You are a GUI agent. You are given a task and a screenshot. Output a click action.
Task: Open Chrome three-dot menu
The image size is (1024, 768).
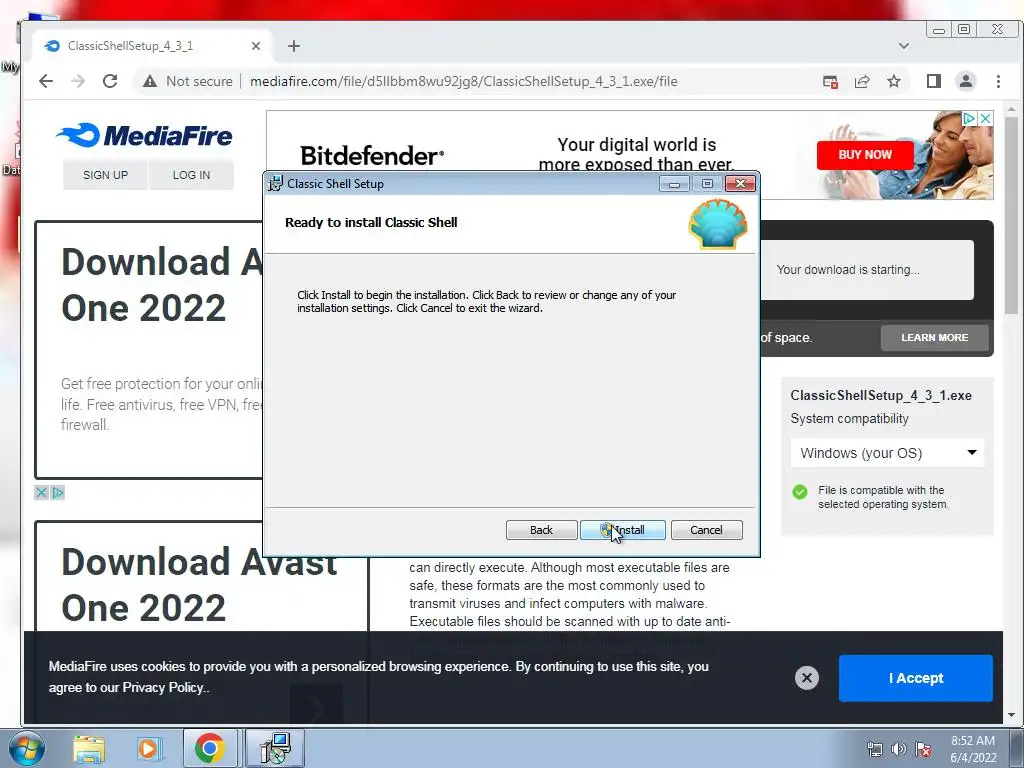pyautogui.click(x=998, y=81)
